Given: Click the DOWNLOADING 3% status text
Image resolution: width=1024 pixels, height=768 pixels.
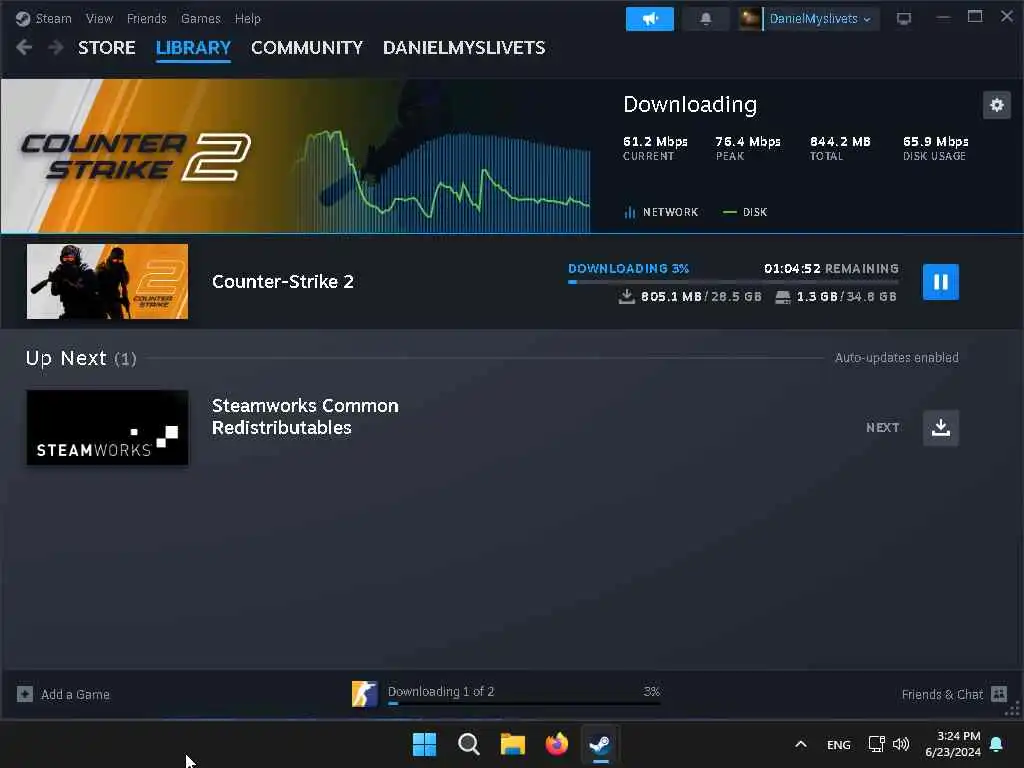Looking at the screenshot, I should point(628,268).
